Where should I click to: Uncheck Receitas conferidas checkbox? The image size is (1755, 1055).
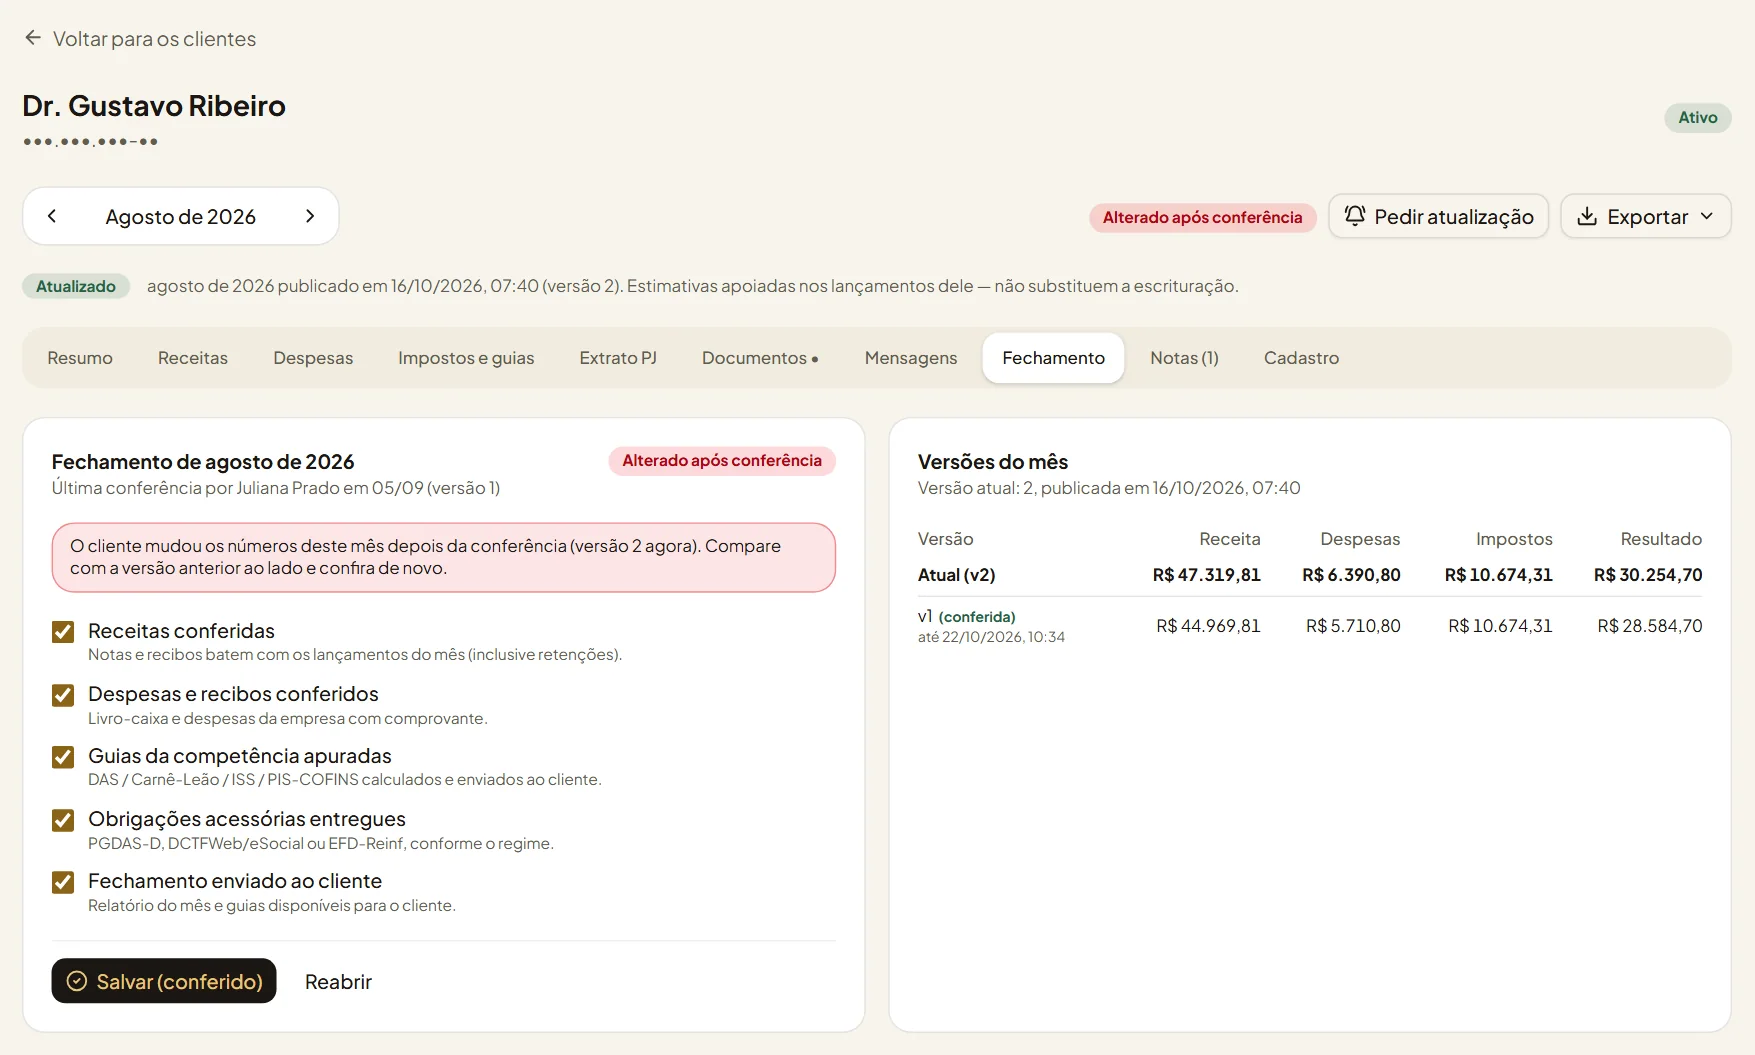click(x=63, y=632)
